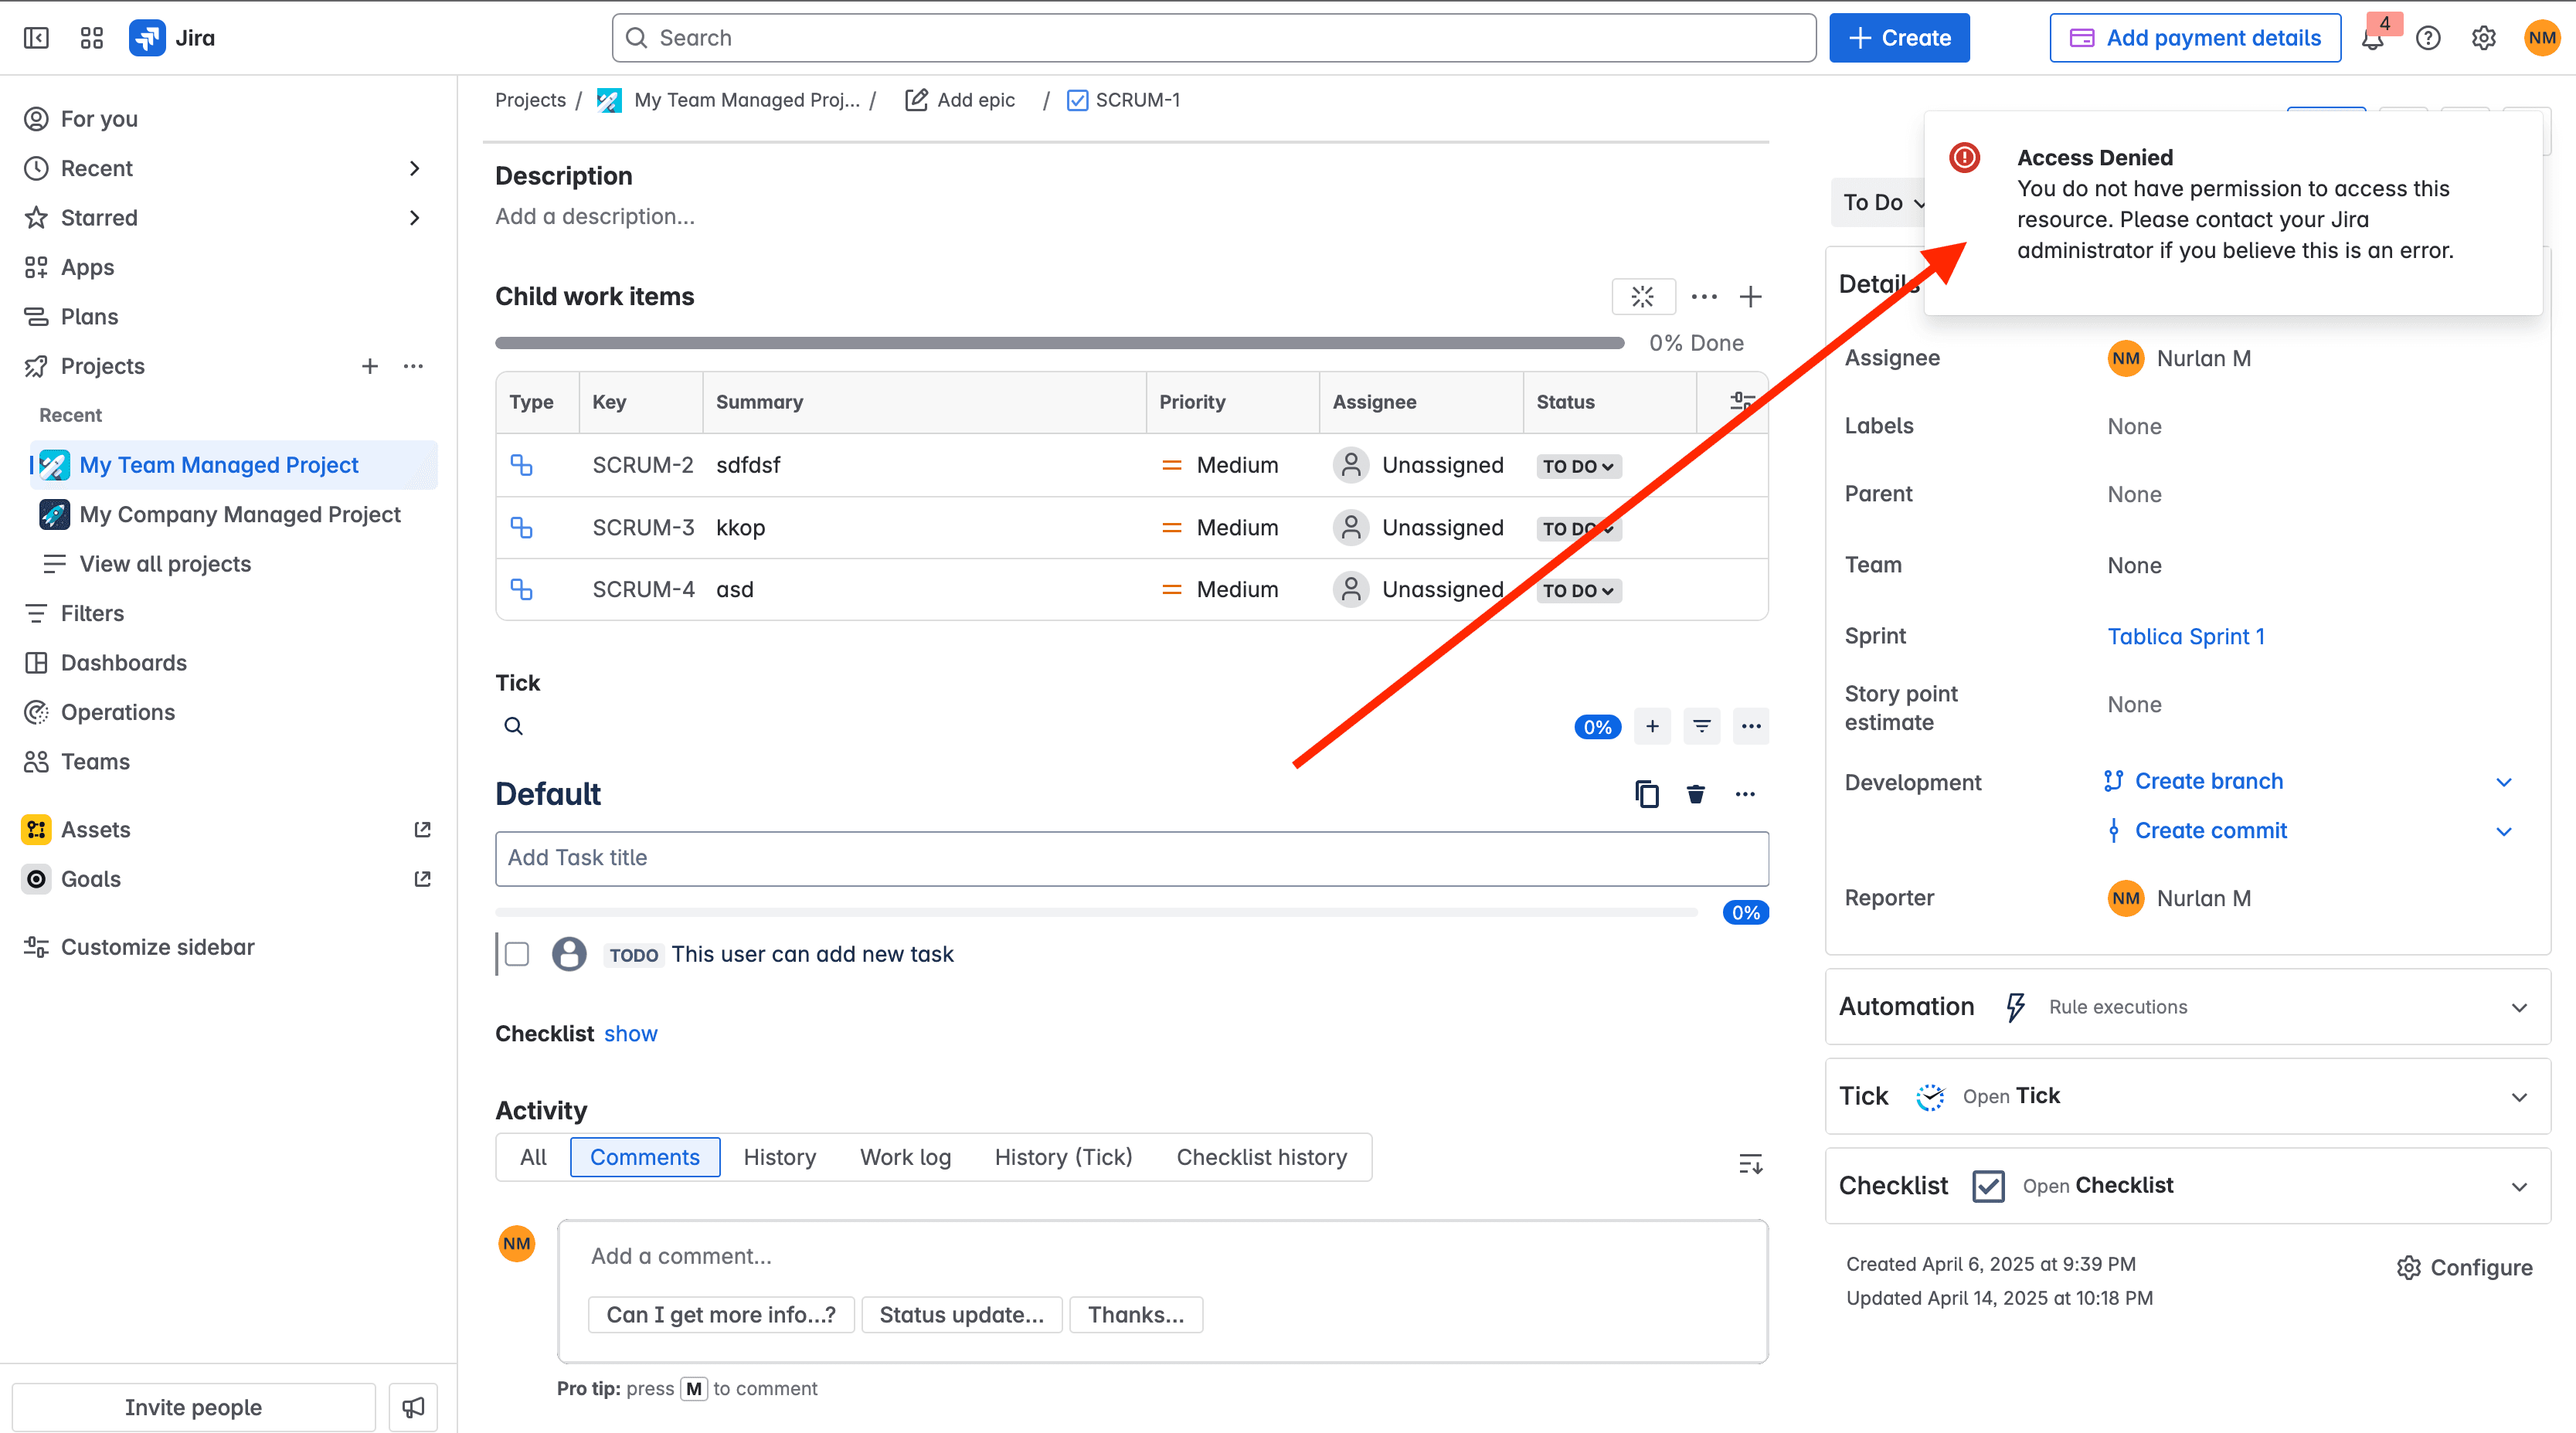Open child table column settings icon
The height and width of the screenshot is (1433, 2576).
(x=1742, y=401)
